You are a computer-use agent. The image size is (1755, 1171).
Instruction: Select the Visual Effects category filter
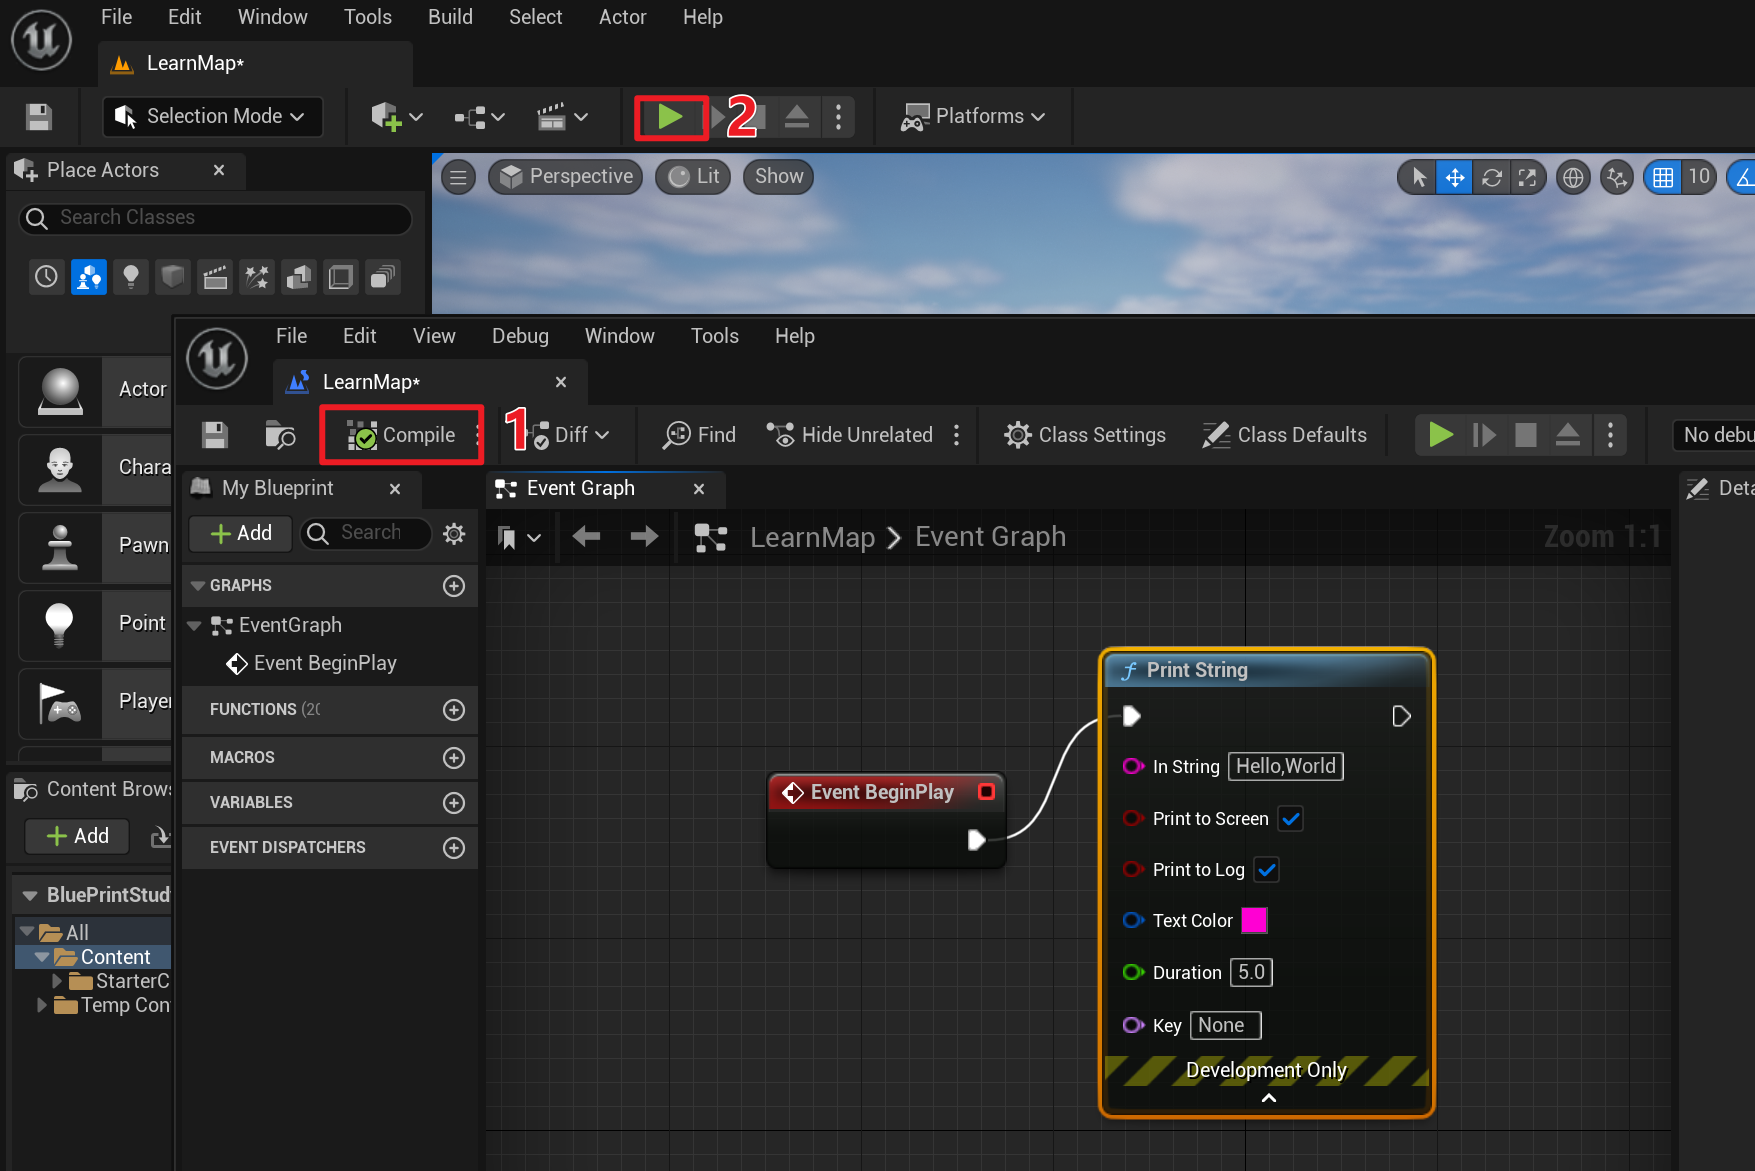coord(257,277)
